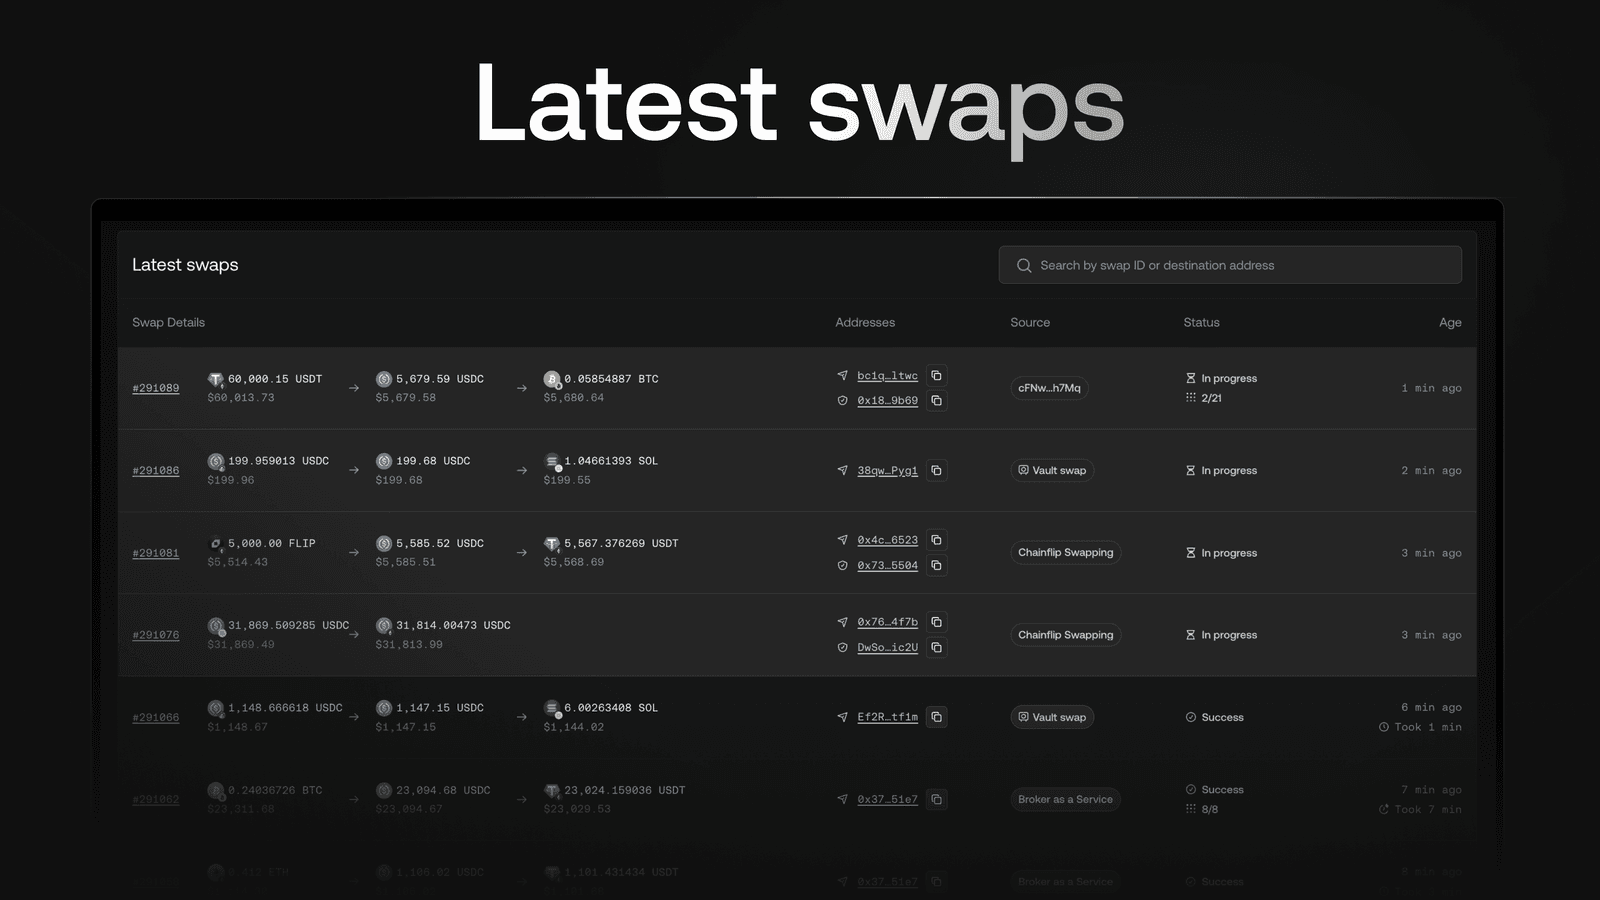Click the hourglass icon in swap #291089 status
The width and height of the screenshot is (1600, 900).
tap(1190, 378)
